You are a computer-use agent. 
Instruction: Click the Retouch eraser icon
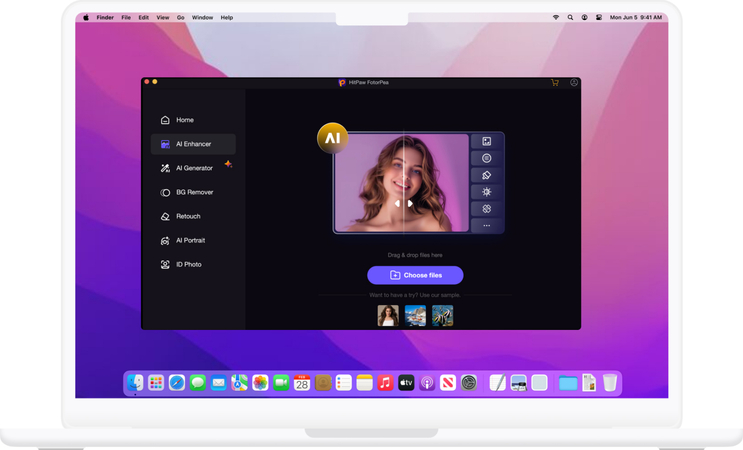tap(165, 216)
